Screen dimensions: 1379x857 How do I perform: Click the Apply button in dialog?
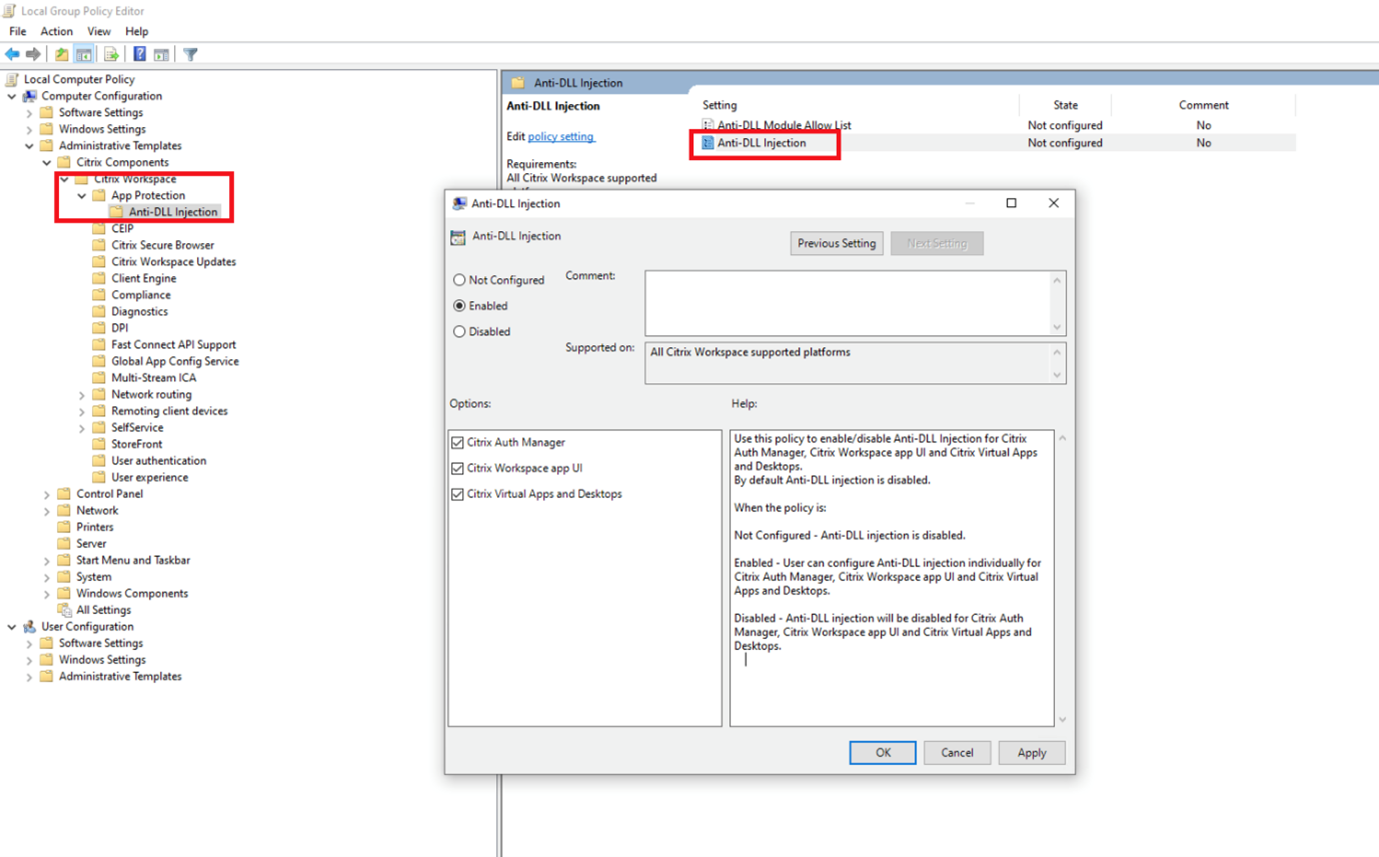point(1032,753)
